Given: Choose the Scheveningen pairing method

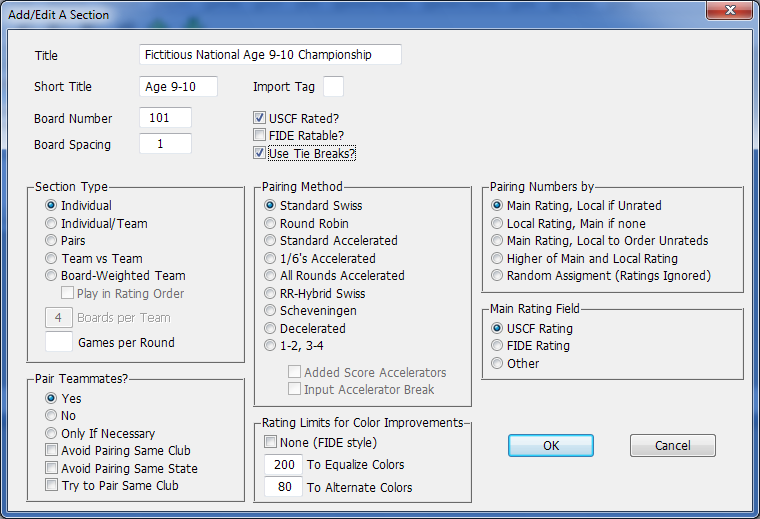Looking at the screenshot, I should point(270,311).
